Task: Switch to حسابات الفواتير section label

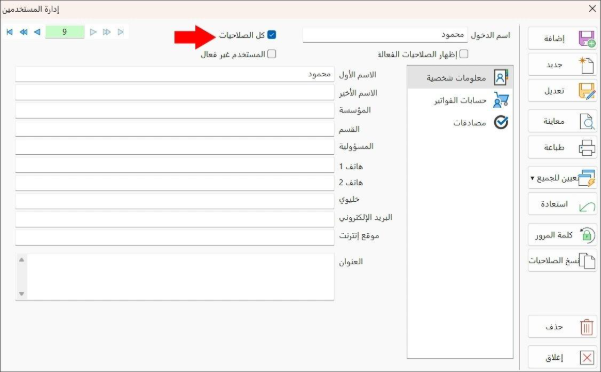Action: [x=460, y=100]
